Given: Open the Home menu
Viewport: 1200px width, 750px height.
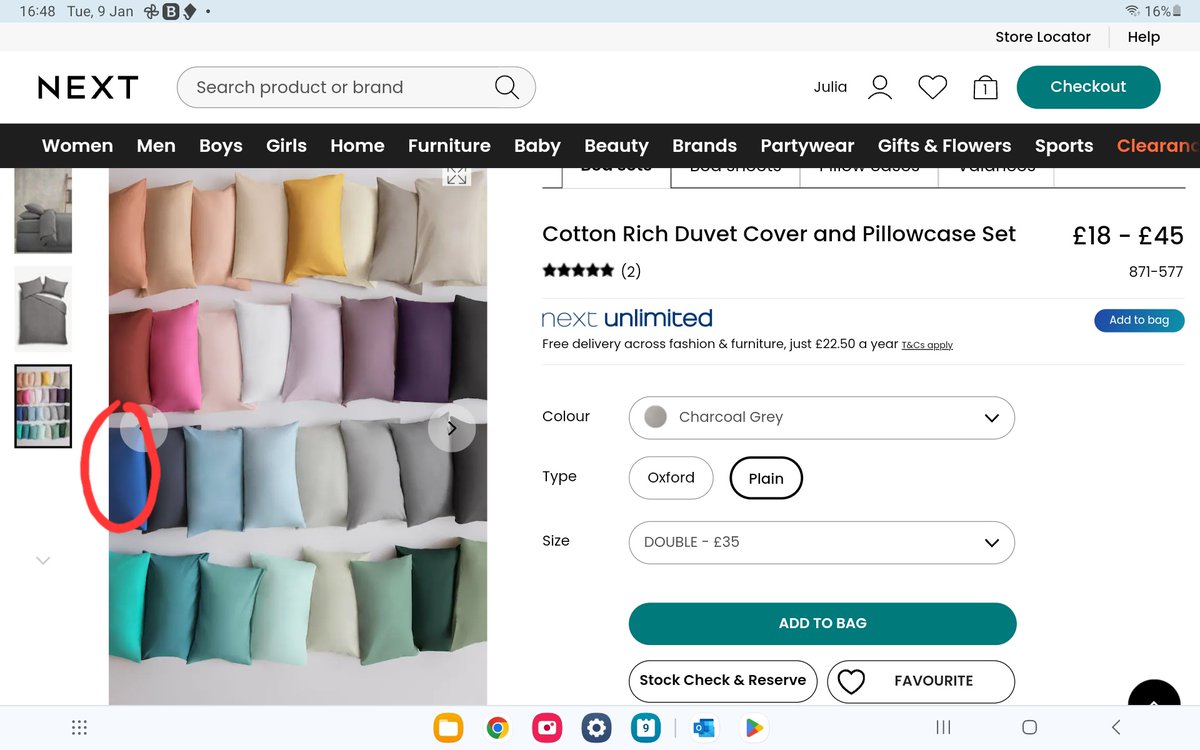Looking at the screenshot, I should pyautogui.click(x=357, y=146).
